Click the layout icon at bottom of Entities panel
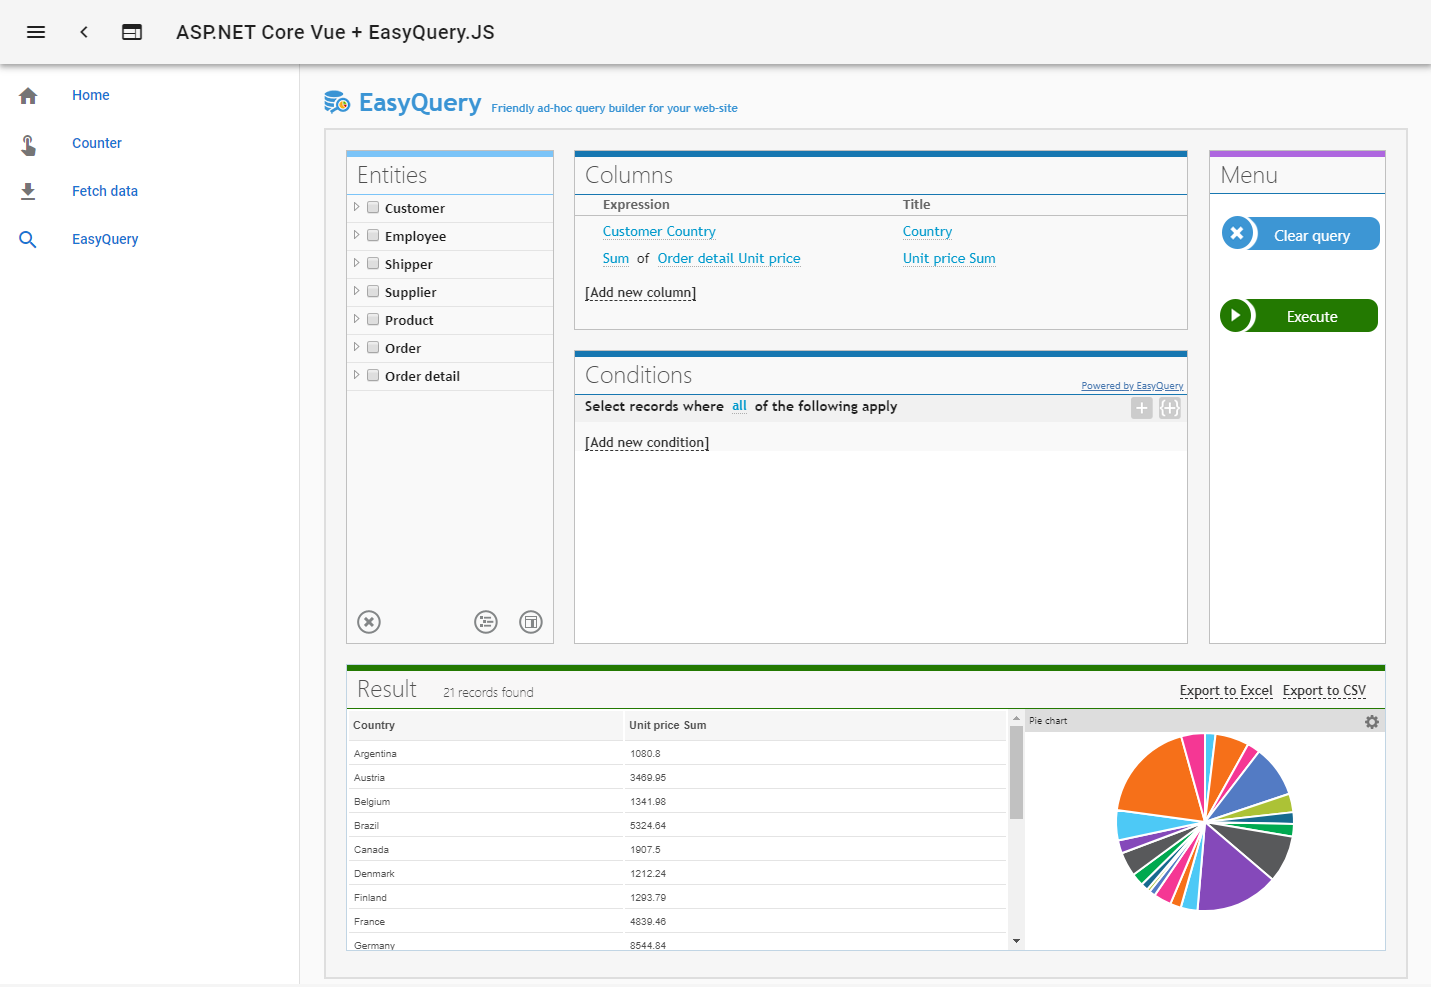 tap(530, 621)
